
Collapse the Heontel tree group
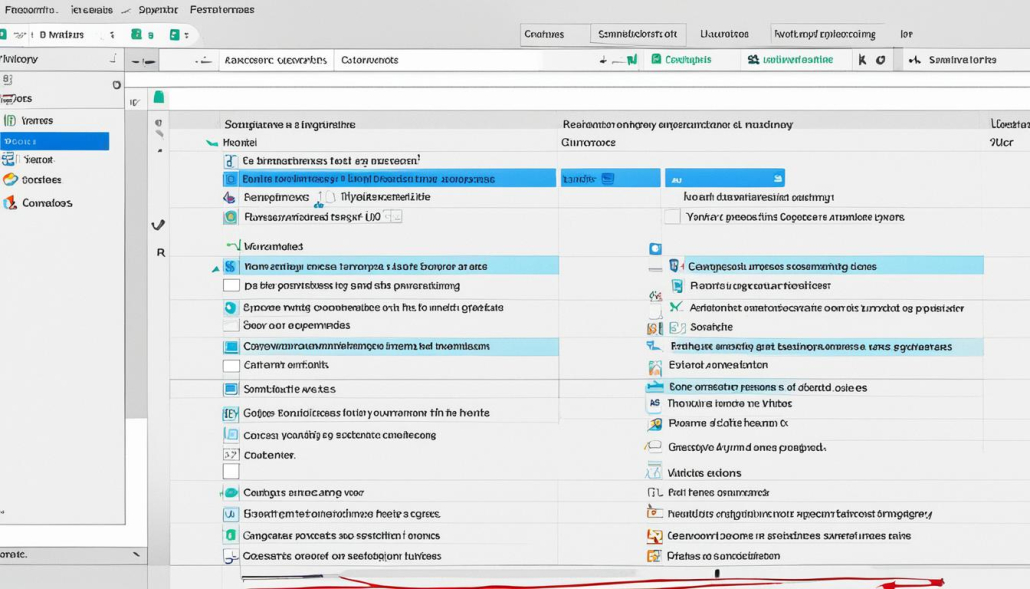coord(212,142)
